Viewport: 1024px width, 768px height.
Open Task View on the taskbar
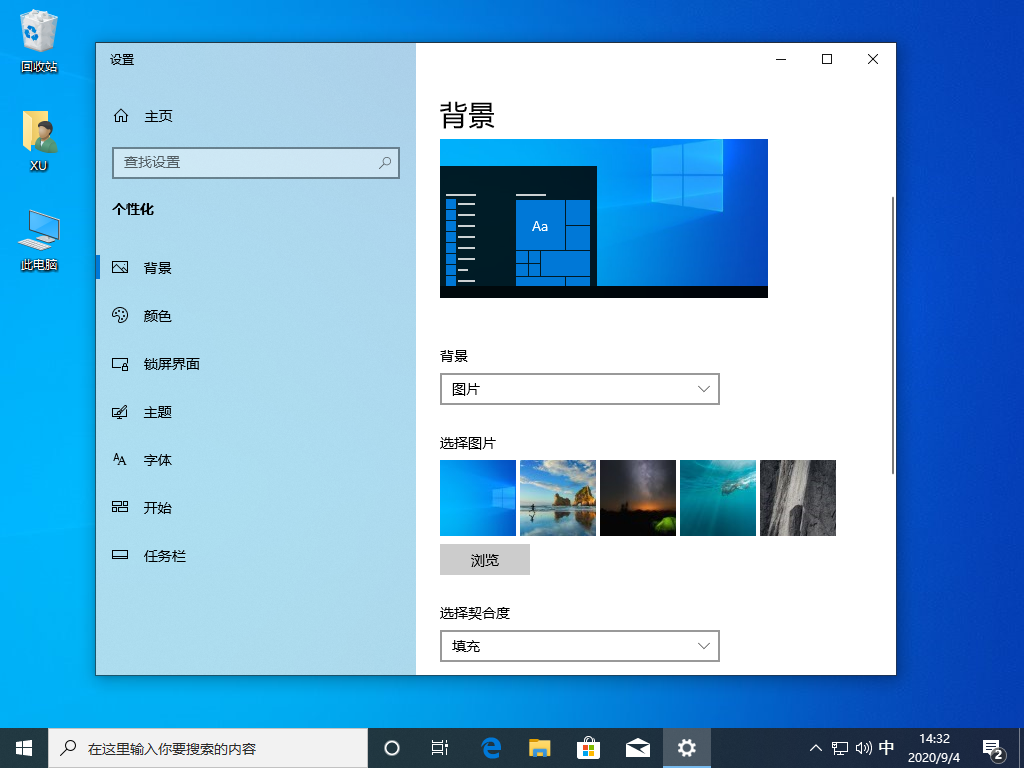coord(439,747)
